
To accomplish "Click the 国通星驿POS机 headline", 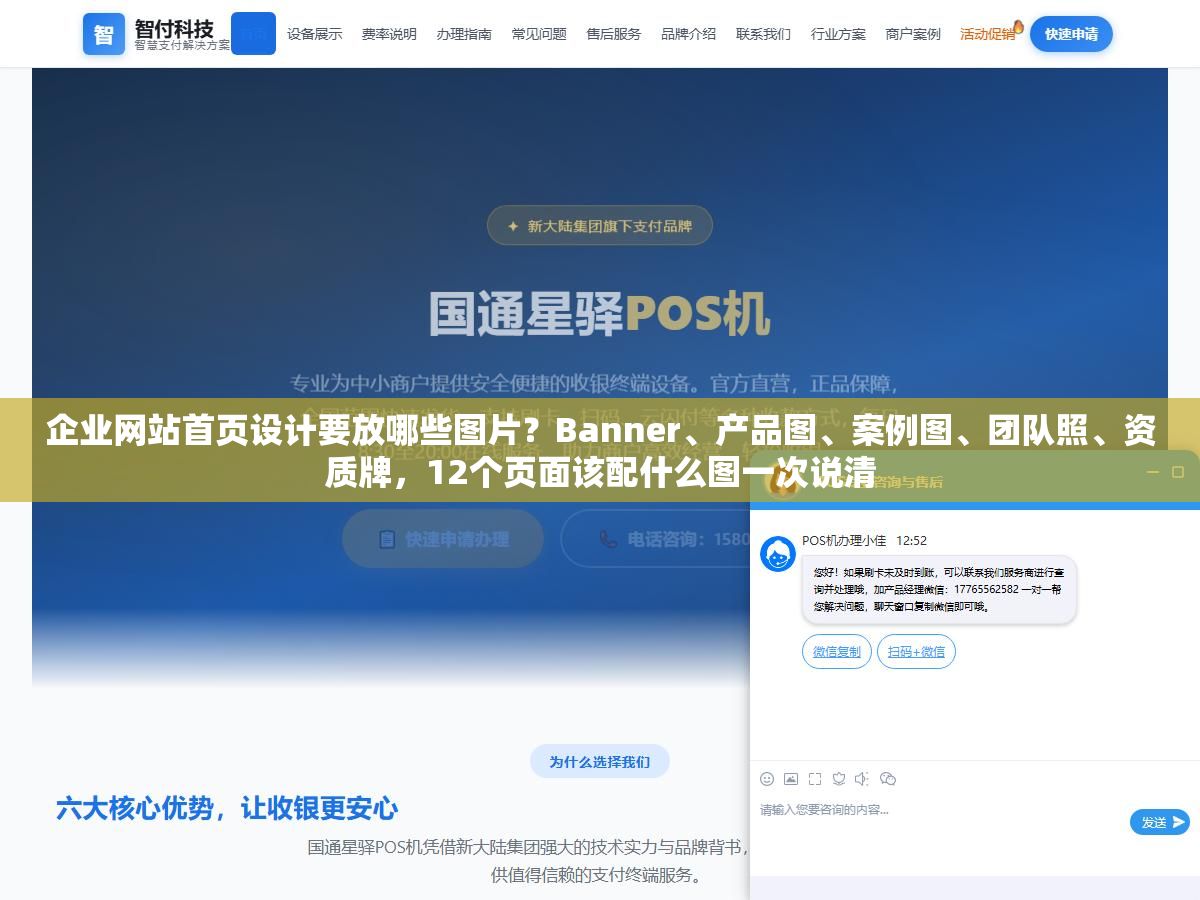I will pyautogui.click(x=599, y=314).
